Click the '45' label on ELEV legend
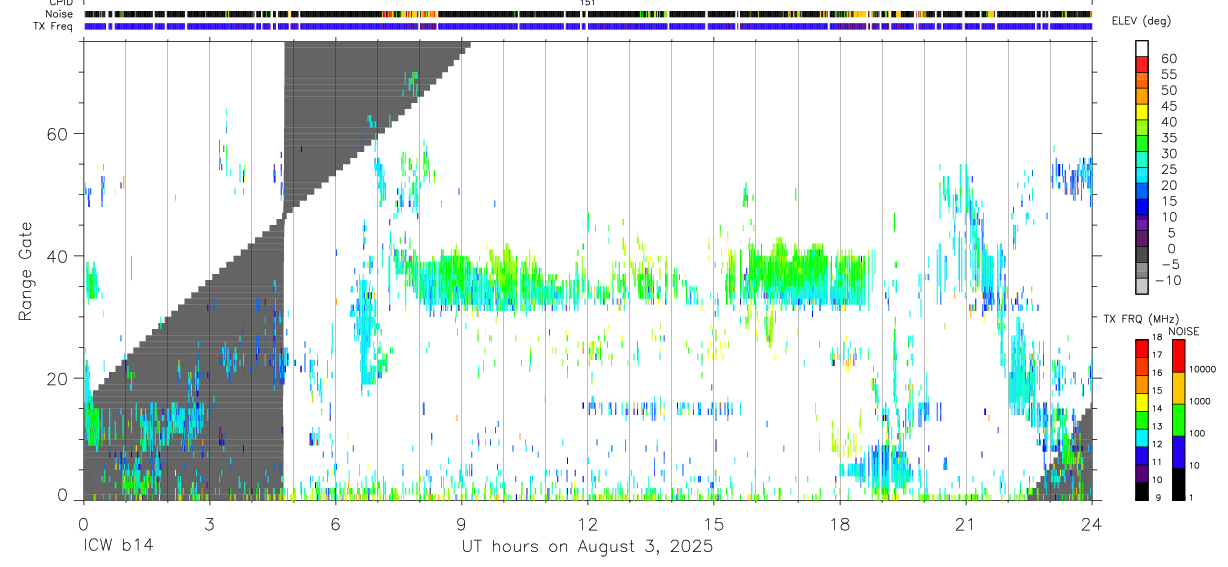1228x567 pixels. [1167, 107]
